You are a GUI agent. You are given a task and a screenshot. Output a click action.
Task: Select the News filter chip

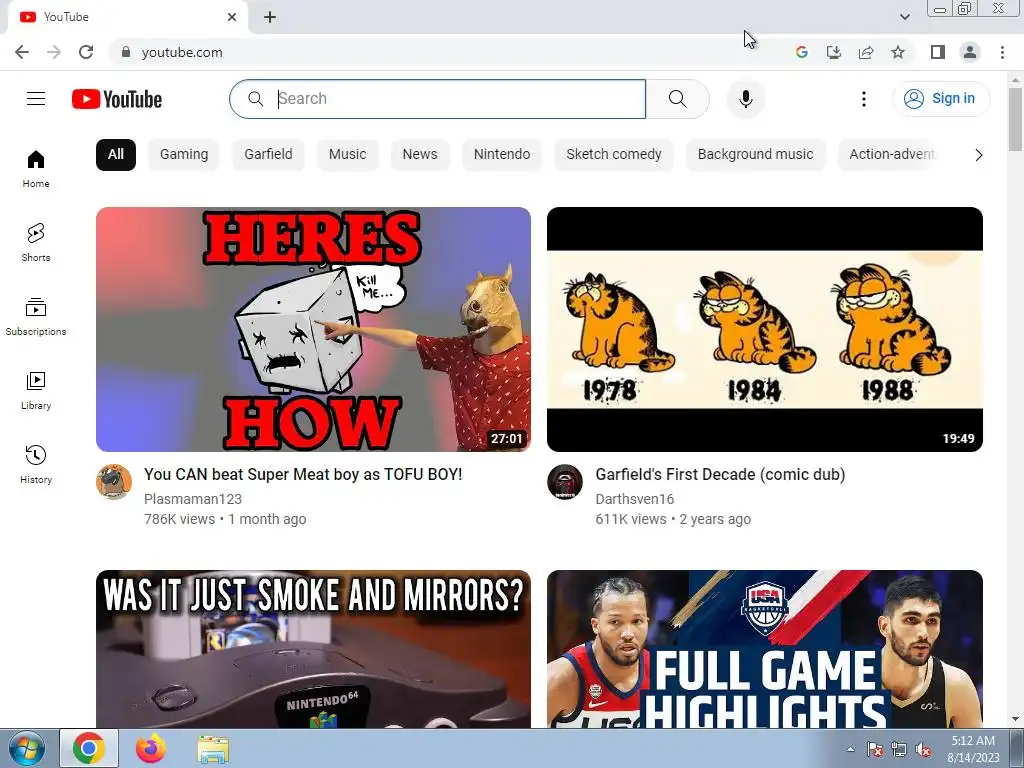(x=420, y=155)
